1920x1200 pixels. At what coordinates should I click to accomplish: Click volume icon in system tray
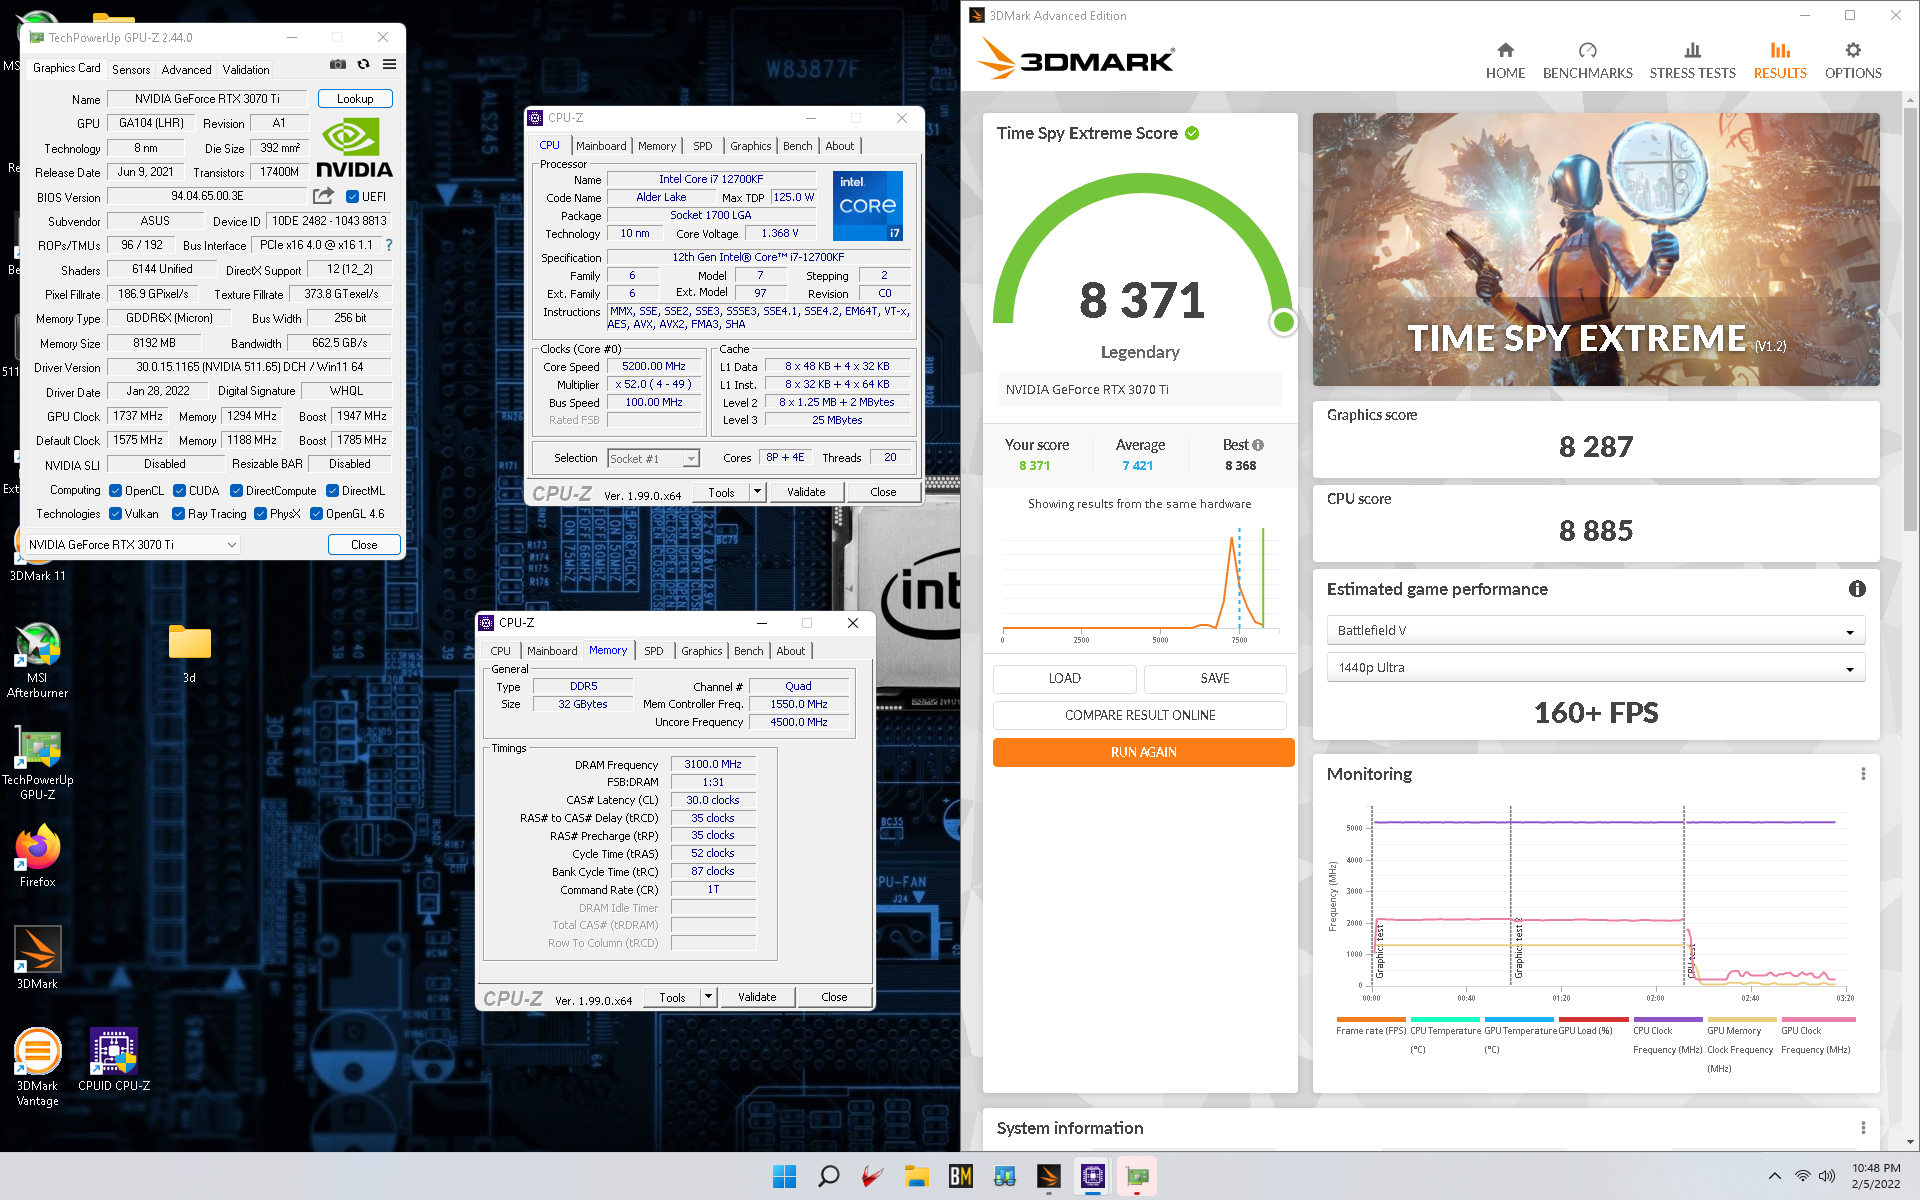click(x=1827, y=1176)
